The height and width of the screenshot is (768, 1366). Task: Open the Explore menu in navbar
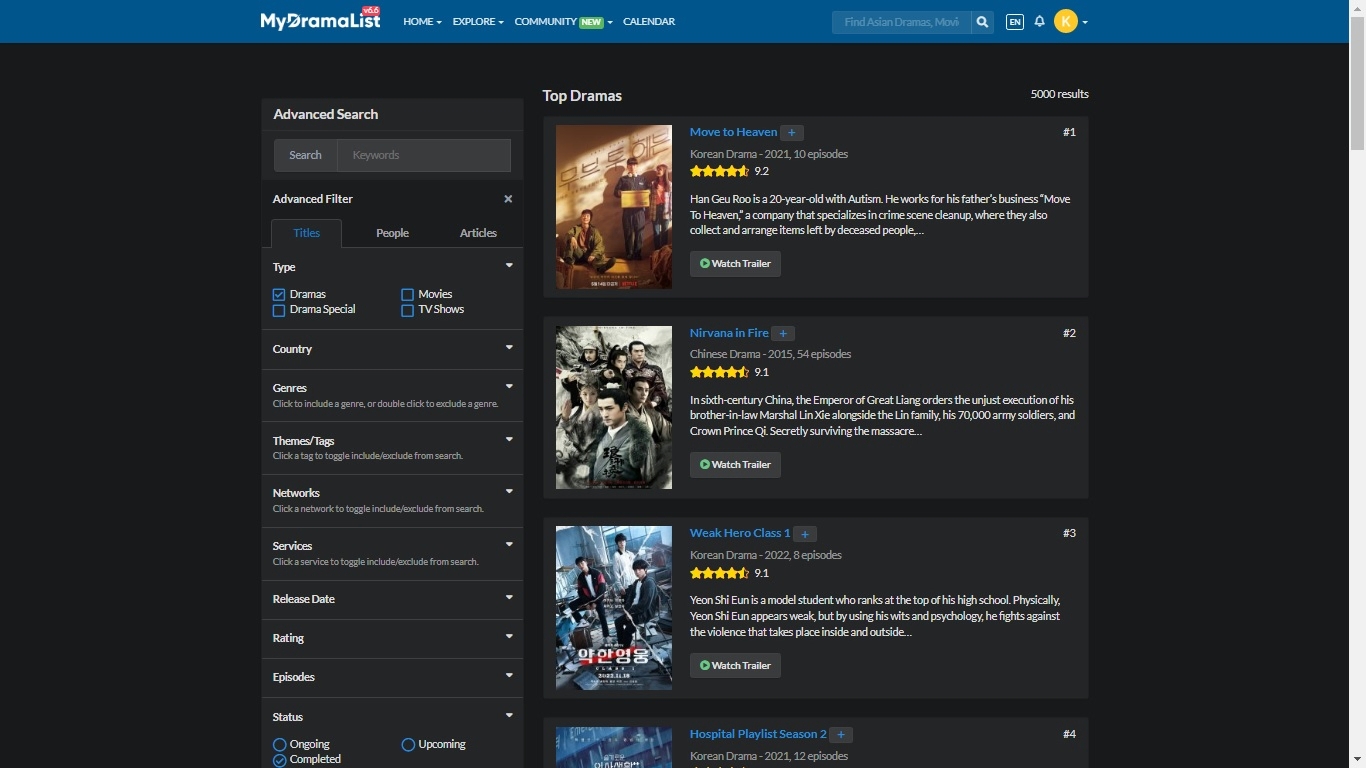click(x=477, y=22)
